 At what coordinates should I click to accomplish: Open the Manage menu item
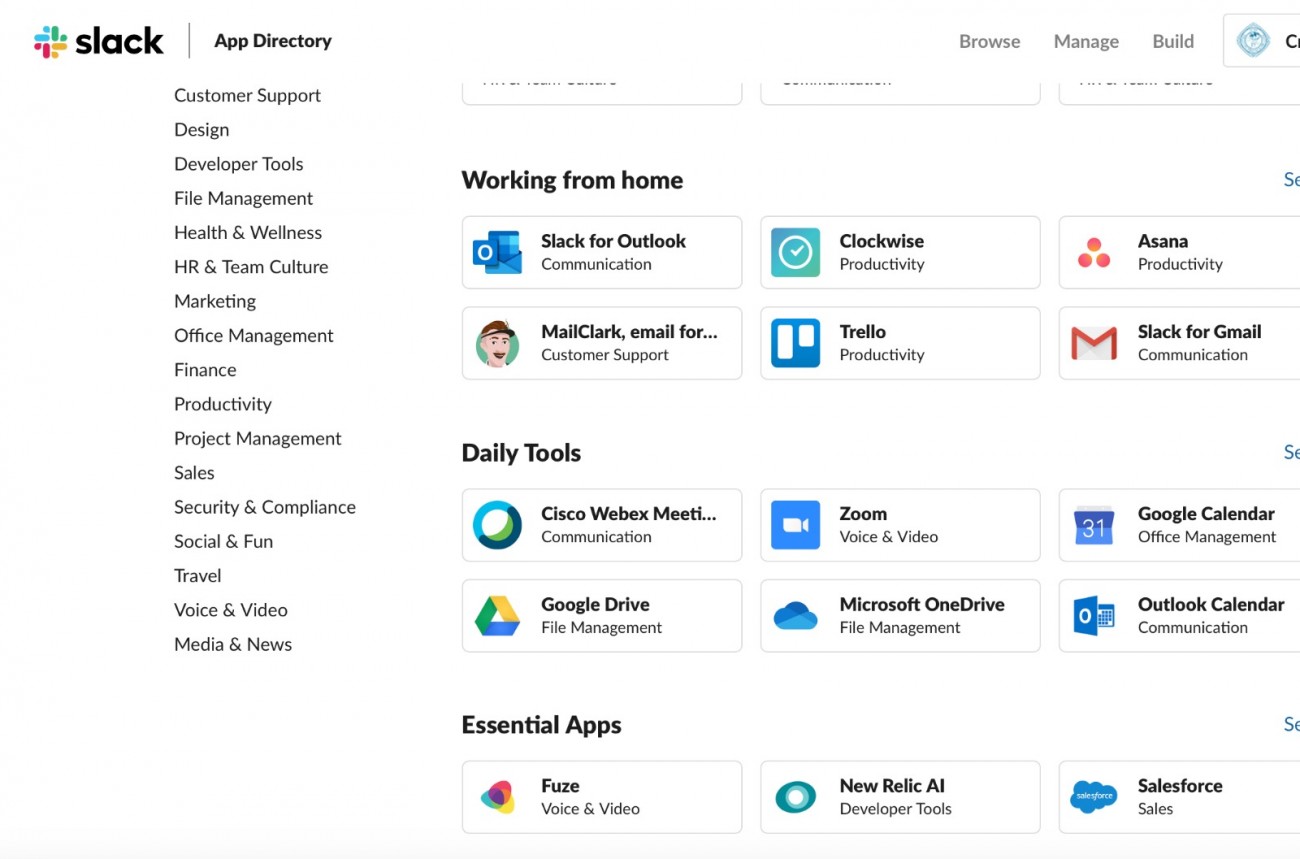pyautogui.click(x=1086, y=41)
